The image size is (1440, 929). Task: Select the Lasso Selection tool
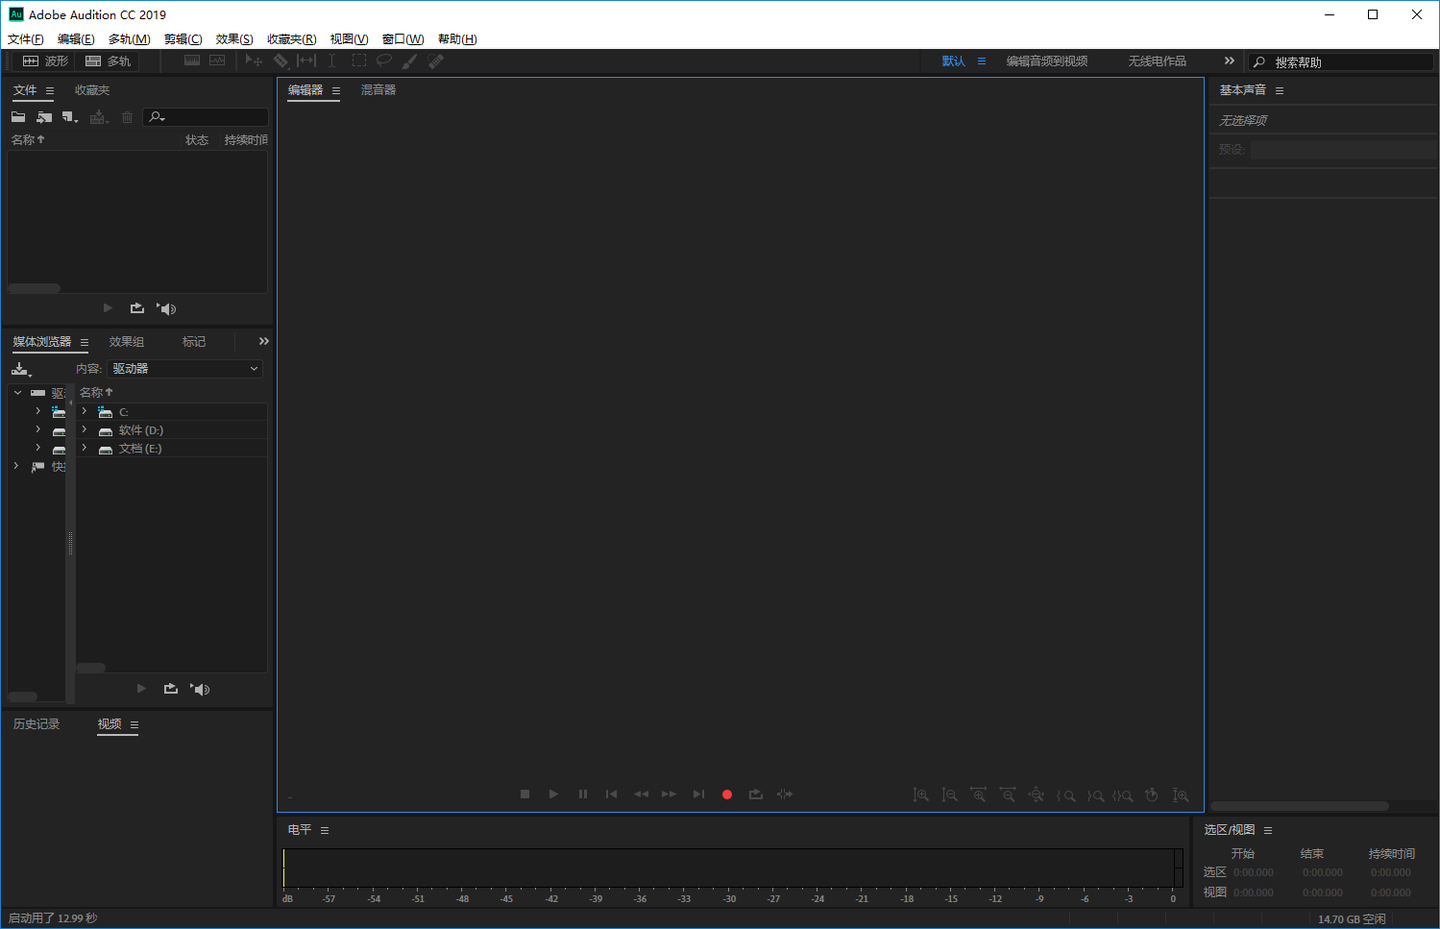coord(384,61)
